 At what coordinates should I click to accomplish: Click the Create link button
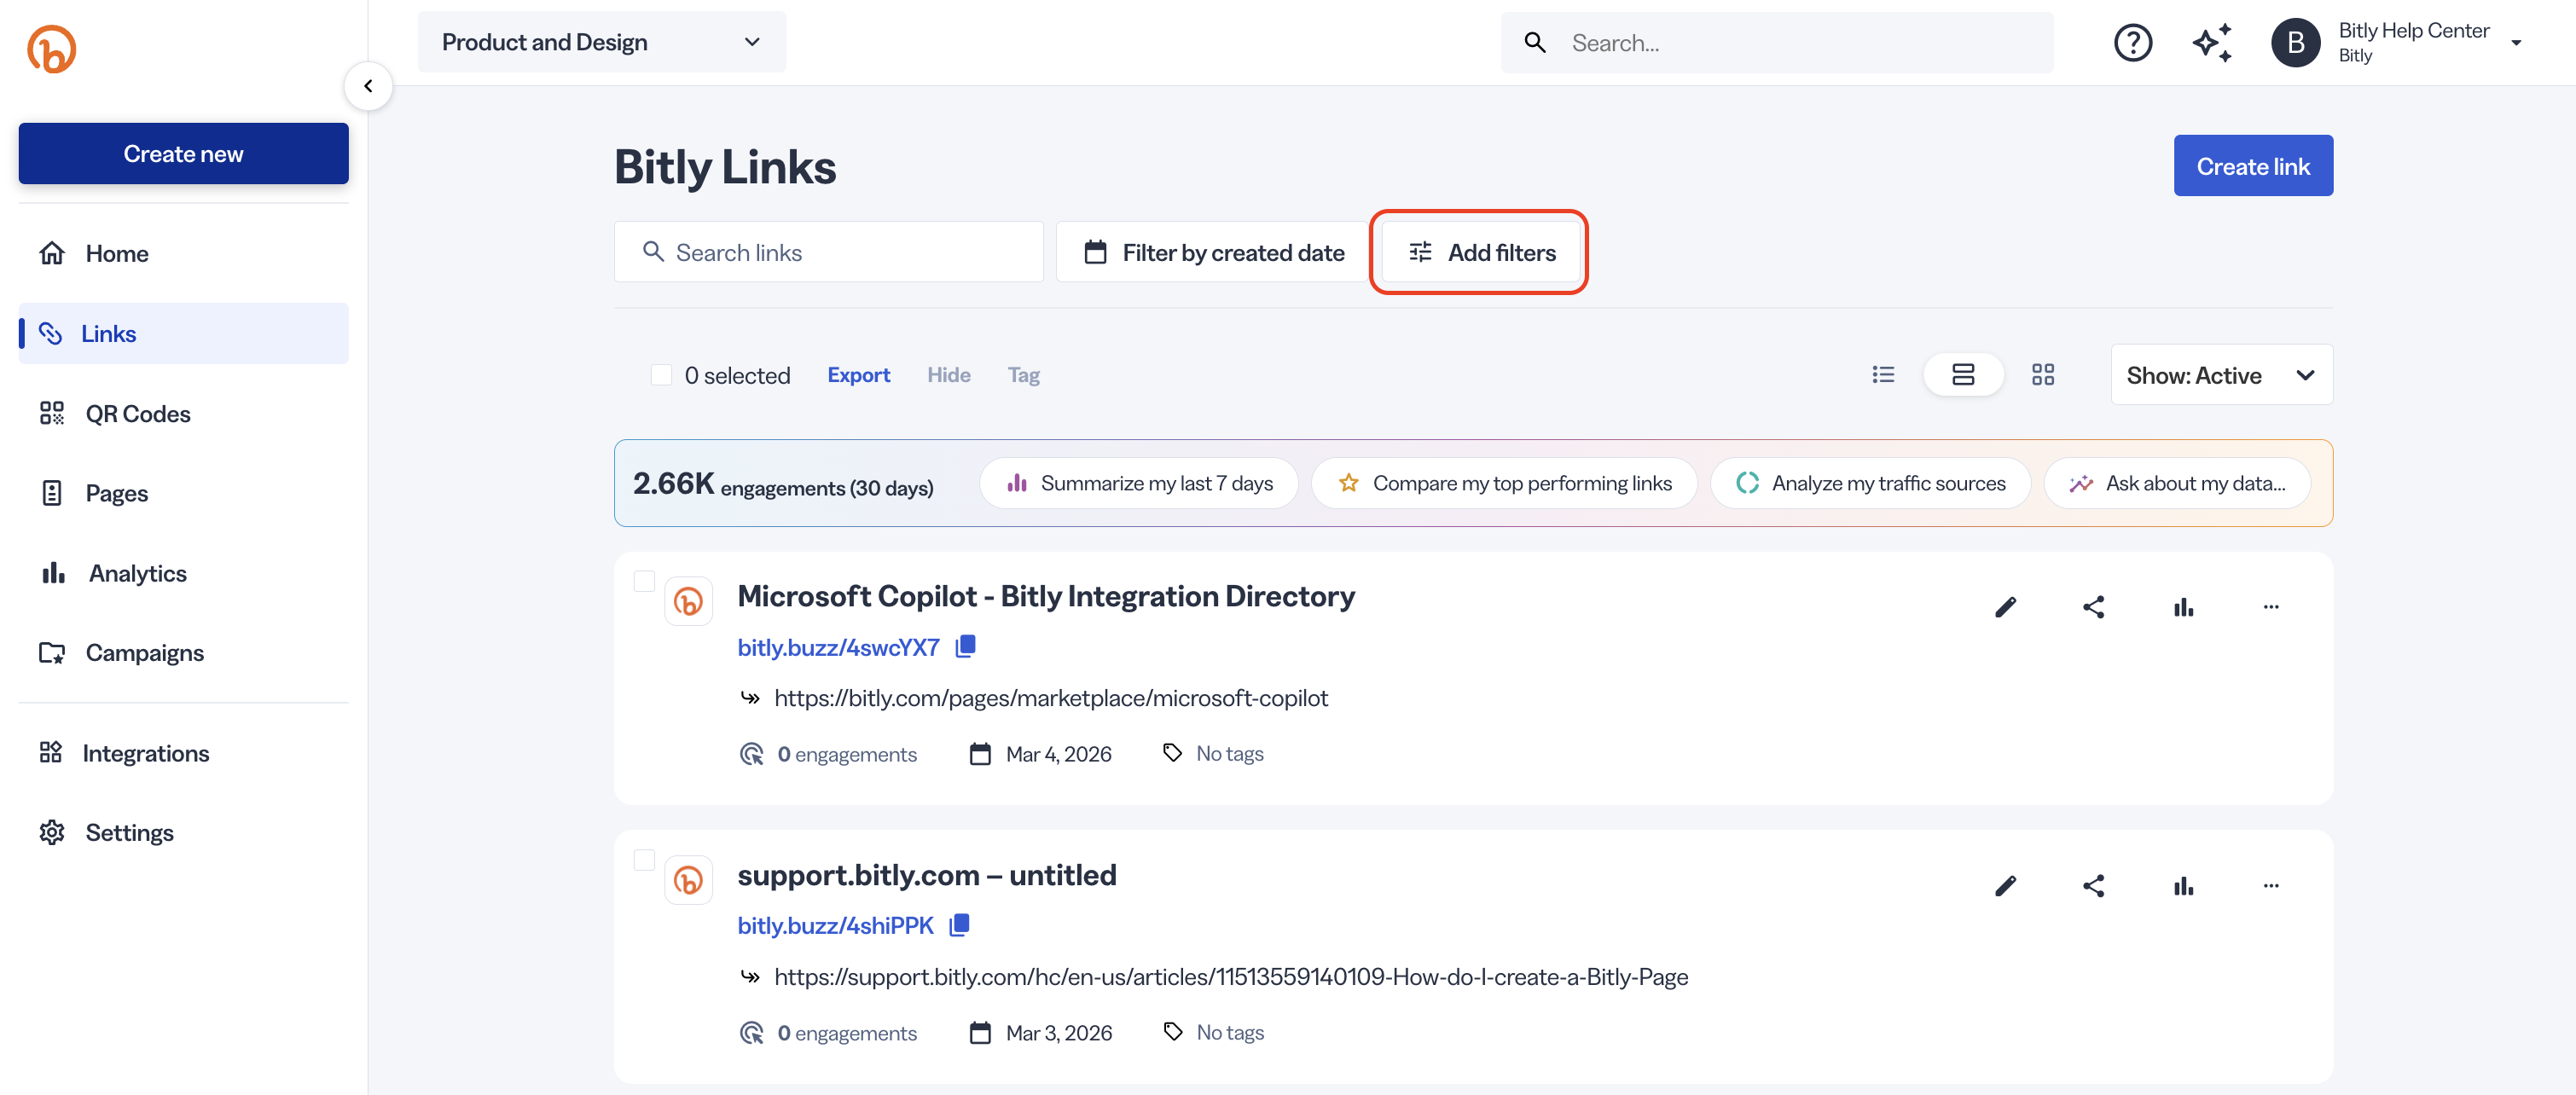tap(2253, 166)
